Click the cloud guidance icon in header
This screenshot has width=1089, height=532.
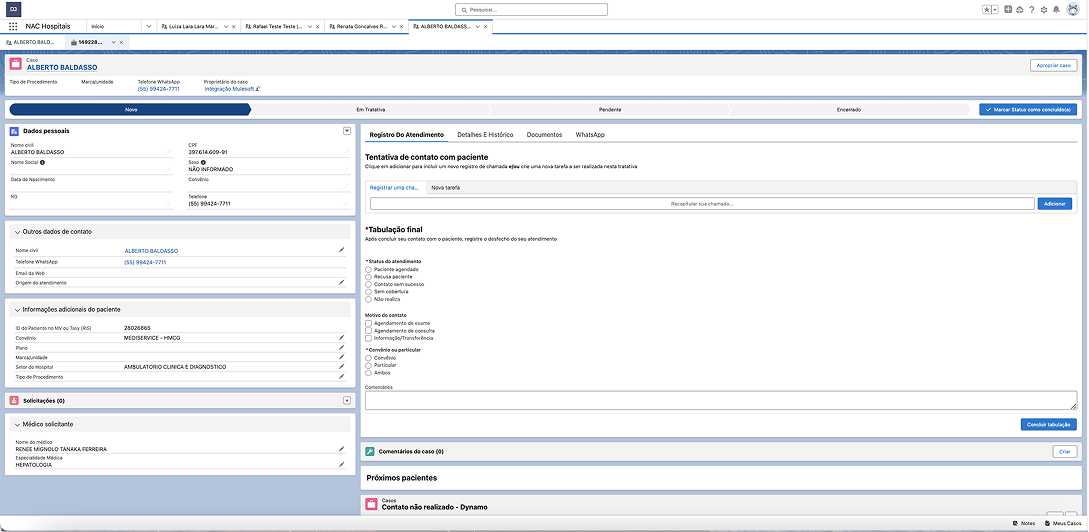(1019, 10)
